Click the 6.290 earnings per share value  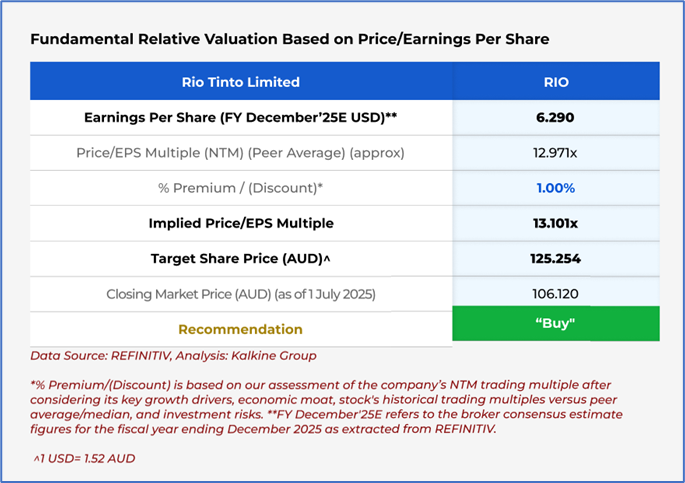click(555, 117)
